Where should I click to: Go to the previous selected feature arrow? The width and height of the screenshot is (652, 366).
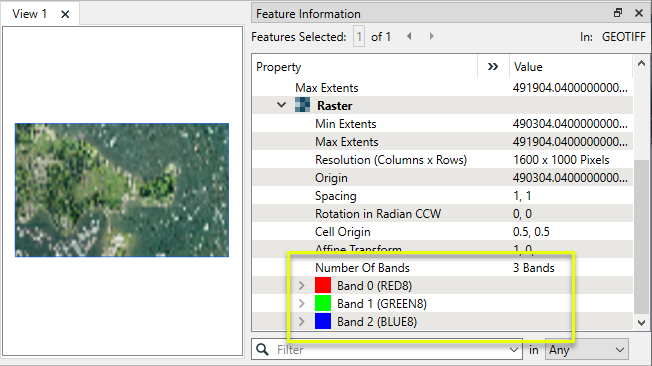point(409,37)
